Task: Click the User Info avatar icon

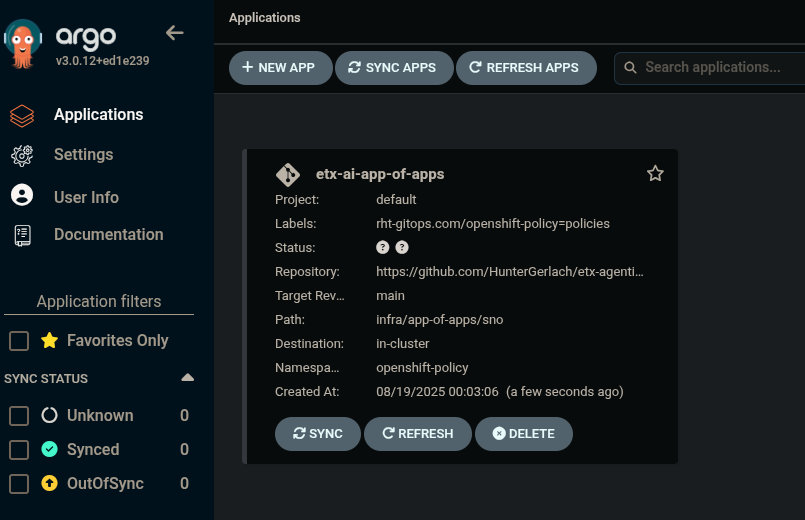Action: pyautogui.click(x=22, y=195)
